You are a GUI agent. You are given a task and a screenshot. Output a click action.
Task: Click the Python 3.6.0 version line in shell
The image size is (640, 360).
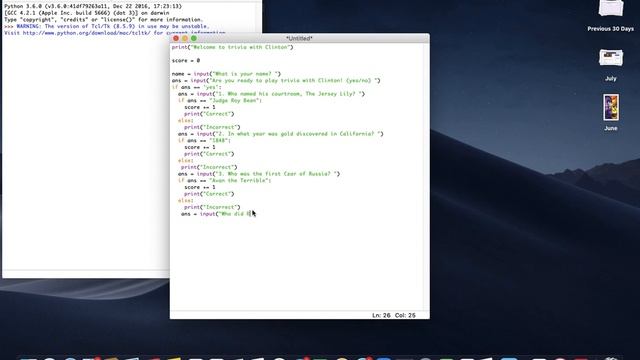pyautogui.click(x=93, y=7)
